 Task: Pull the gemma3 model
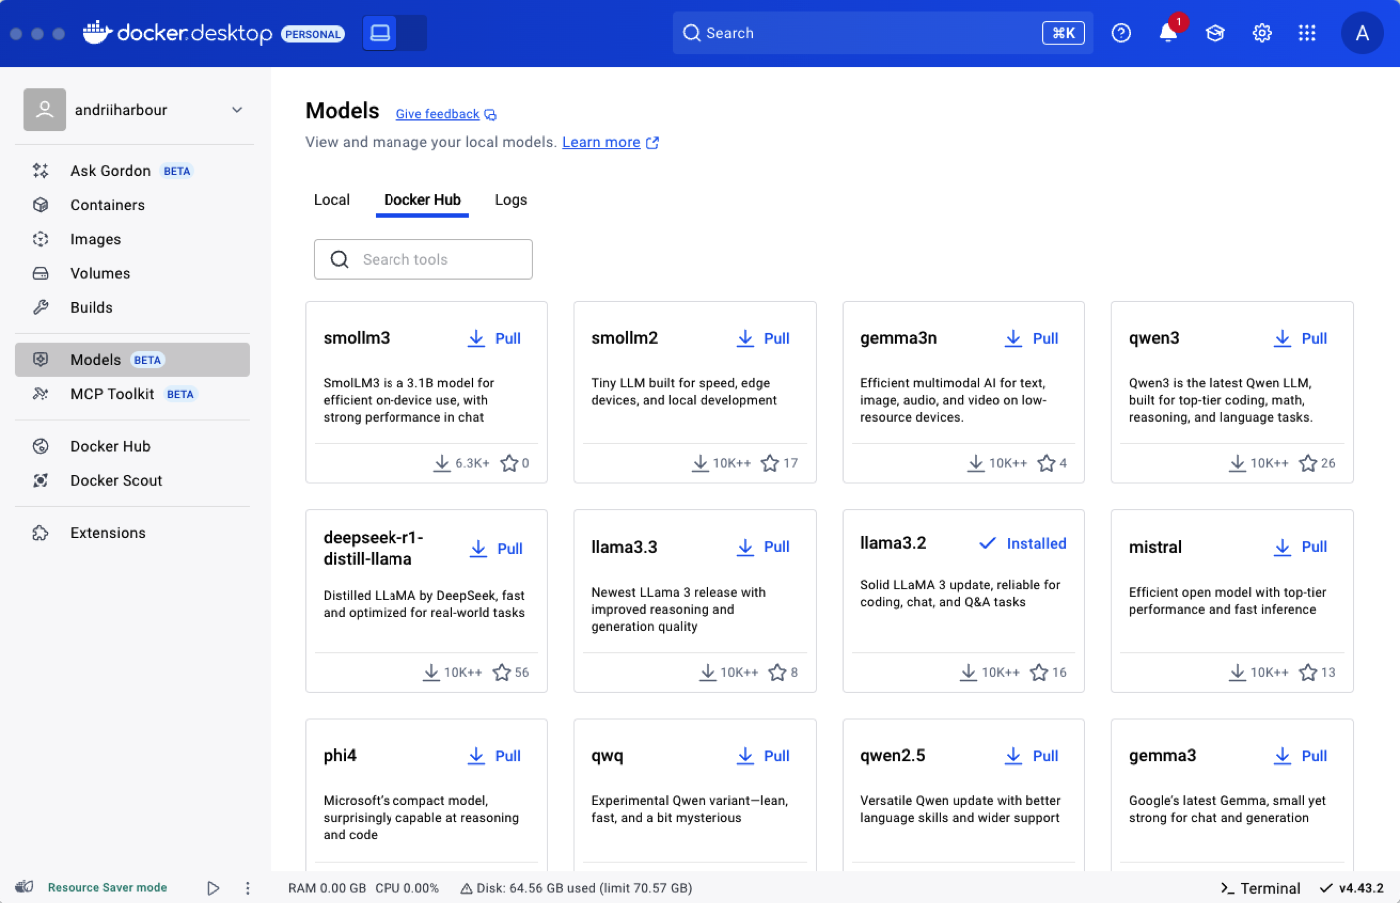1301,756
